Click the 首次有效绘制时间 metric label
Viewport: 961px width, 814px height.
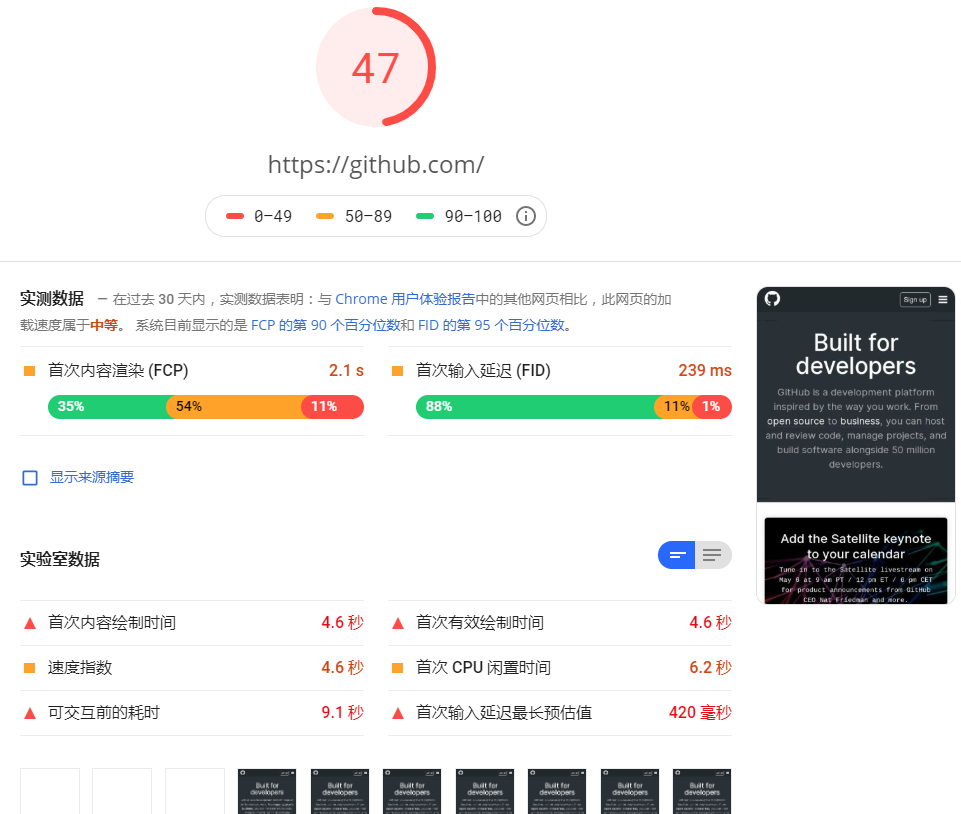click(x=480, y=623)
